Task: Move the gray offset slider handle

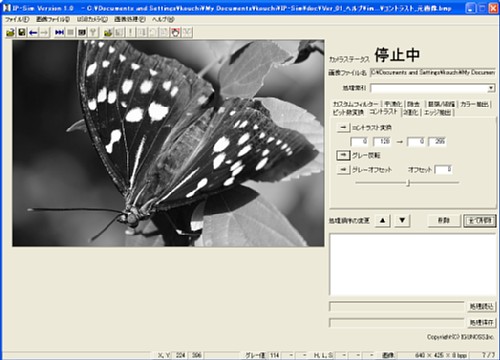Action: (x=408, y=183)
